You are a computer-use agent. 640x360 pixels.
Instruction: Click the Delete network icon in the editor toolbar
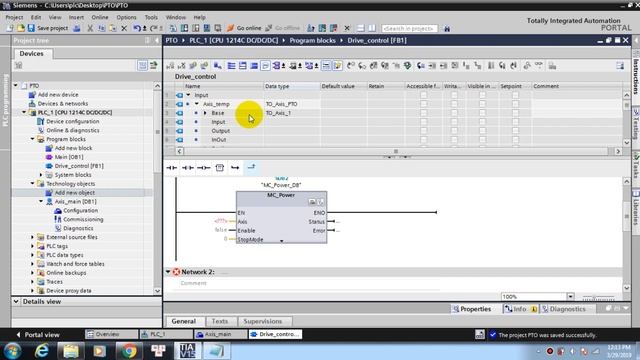182,66
